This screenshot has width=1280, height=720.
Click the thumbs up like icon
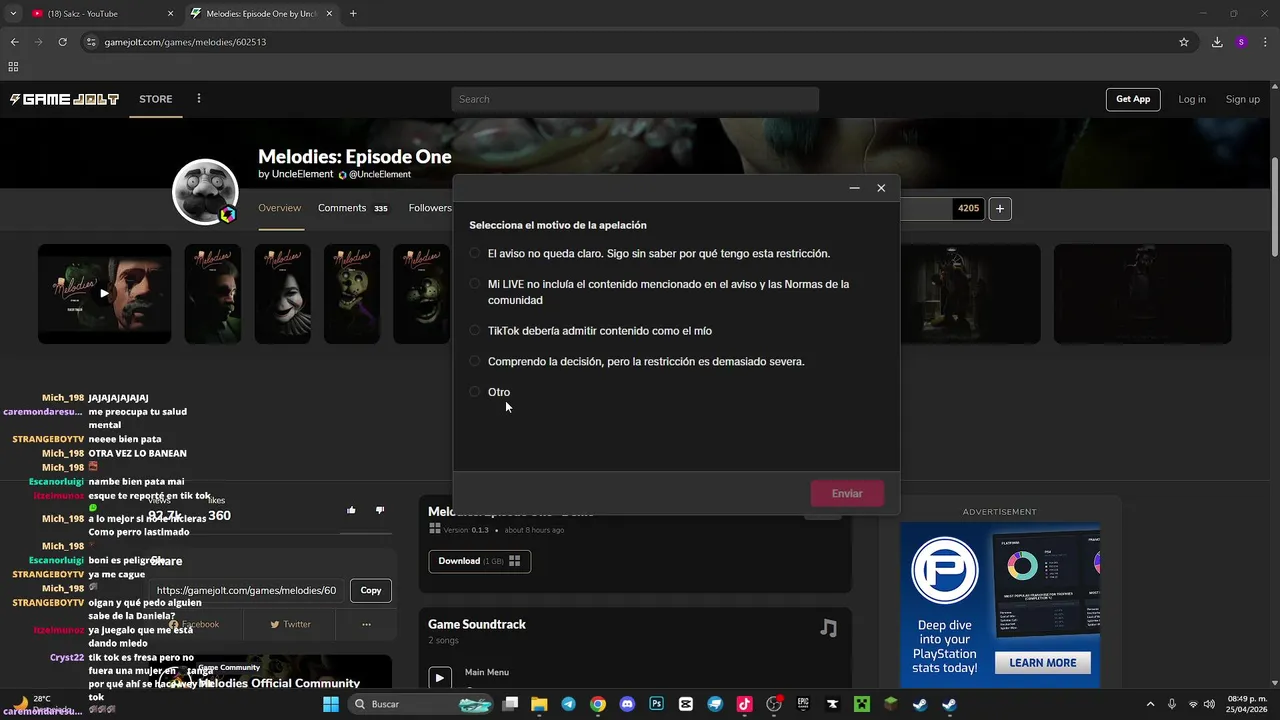pyautogui.click(x=351, y=510)
